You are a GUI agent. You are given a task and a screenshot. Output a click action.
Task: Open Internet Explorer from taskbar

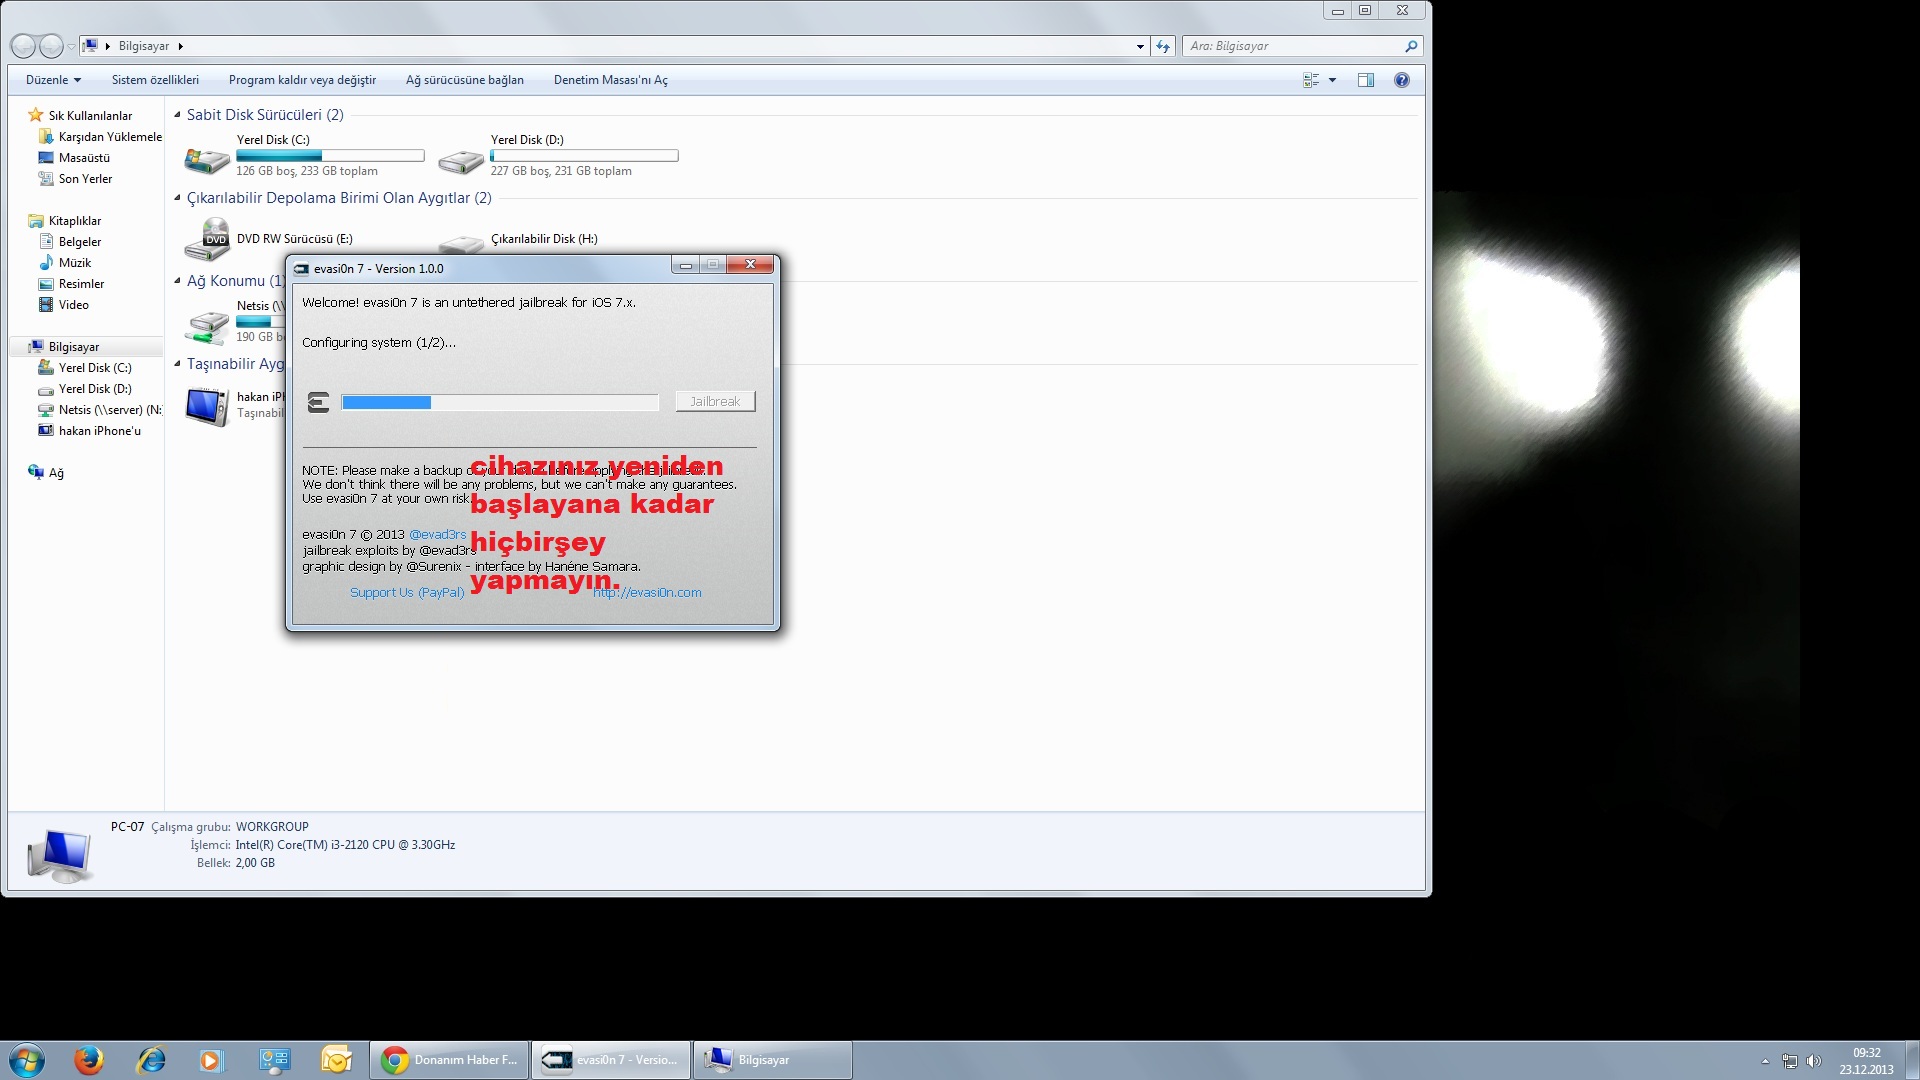click(x=150, y=1060)
